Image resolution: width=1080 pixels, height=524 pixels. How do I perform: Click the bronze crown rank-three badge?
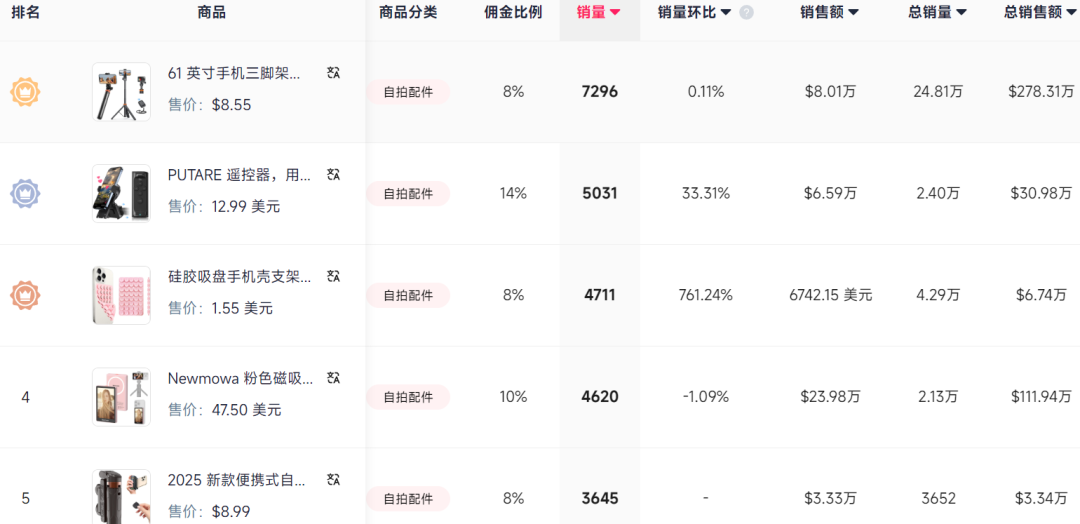point(25,295)
